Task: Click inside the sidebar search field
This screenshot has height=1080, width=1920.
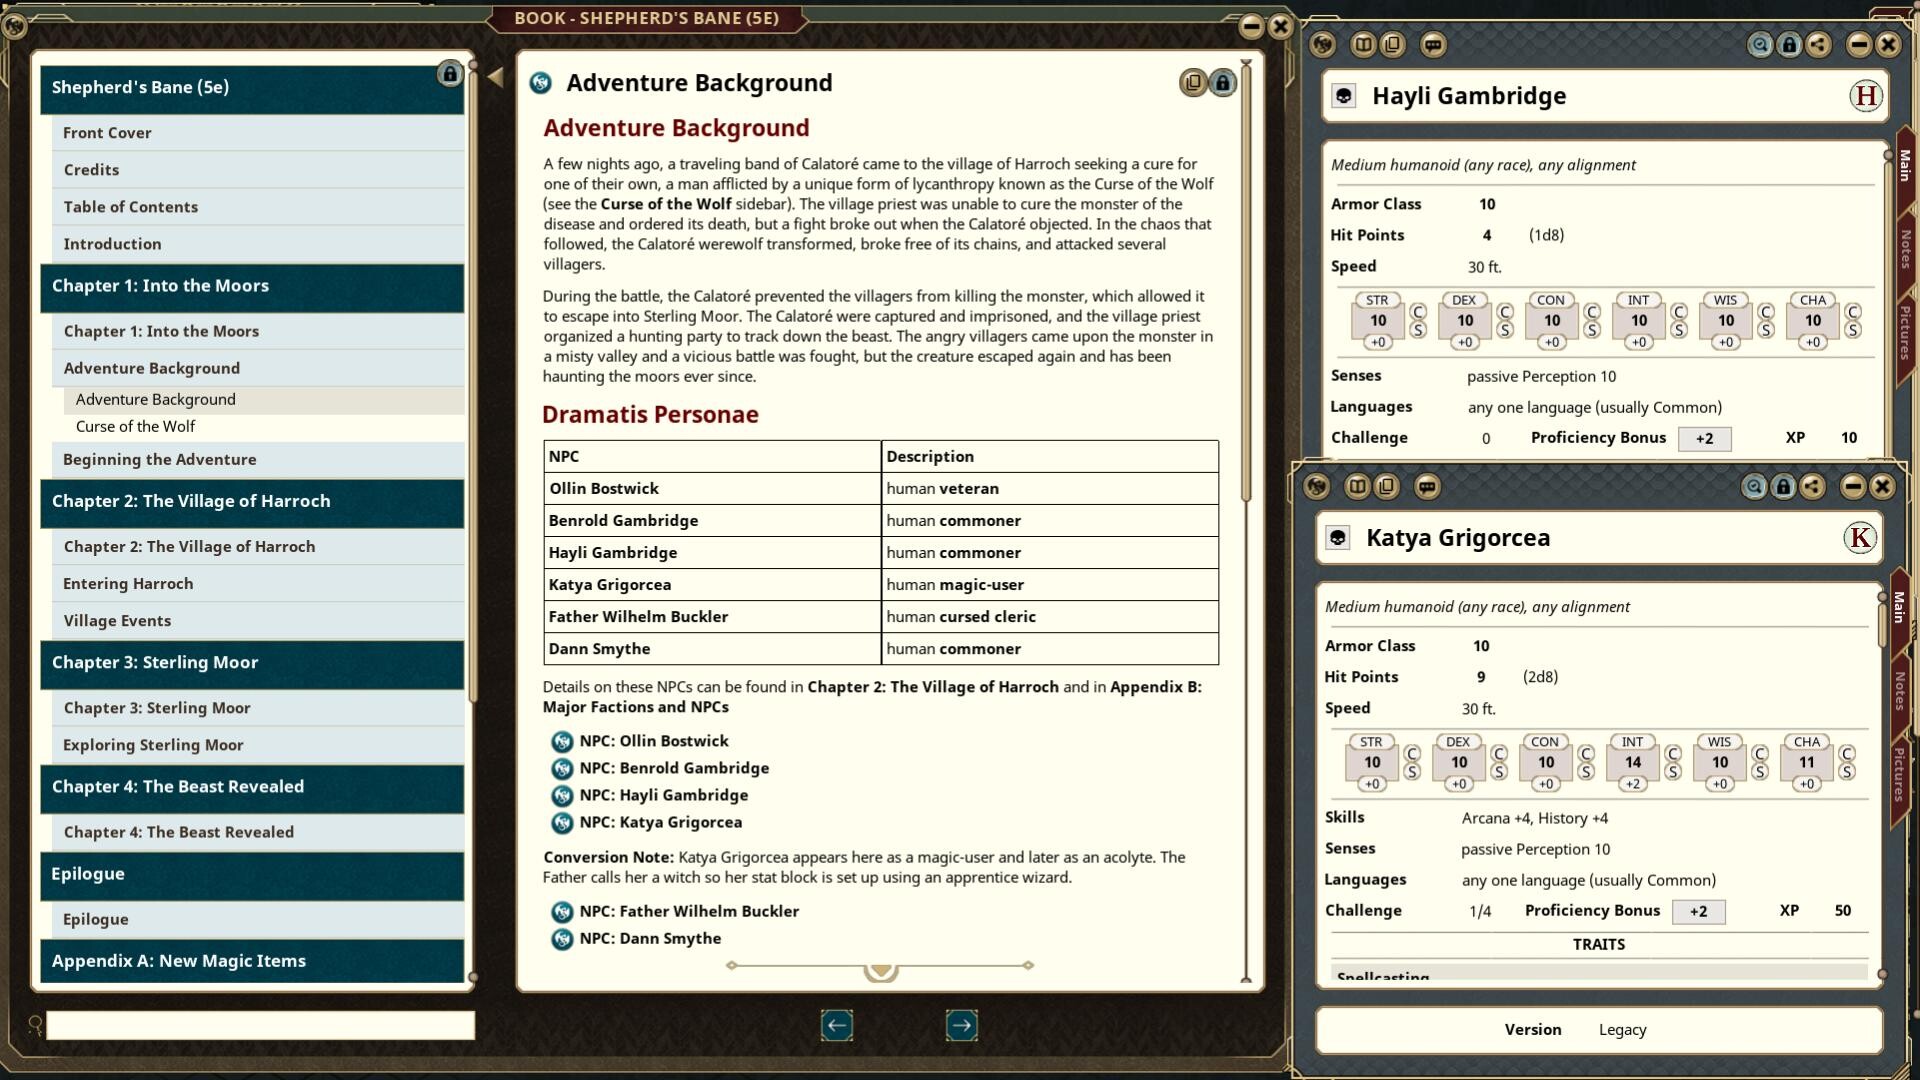Action: point(260,1023)
